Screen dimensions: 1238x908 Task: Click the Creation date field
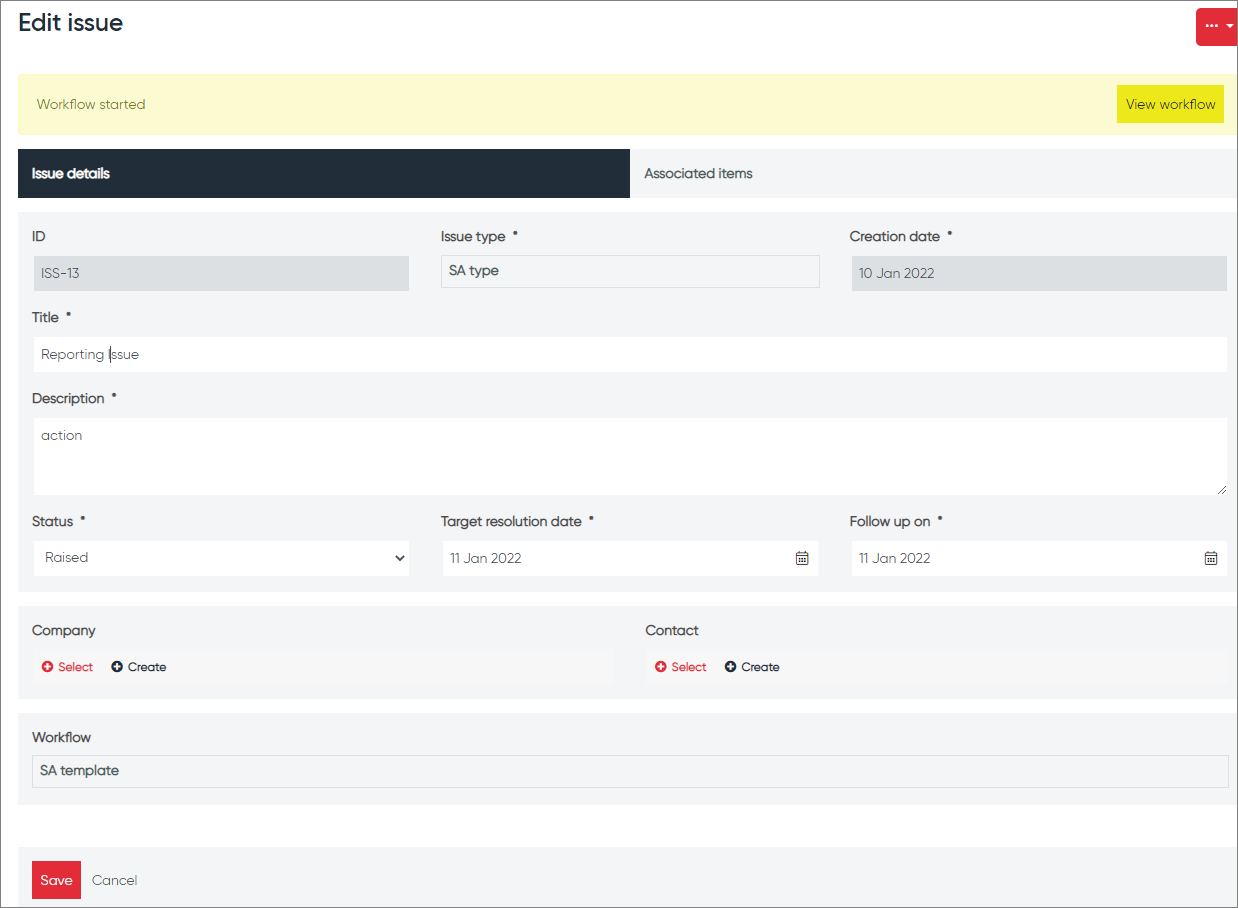[x=1039, y=273]
